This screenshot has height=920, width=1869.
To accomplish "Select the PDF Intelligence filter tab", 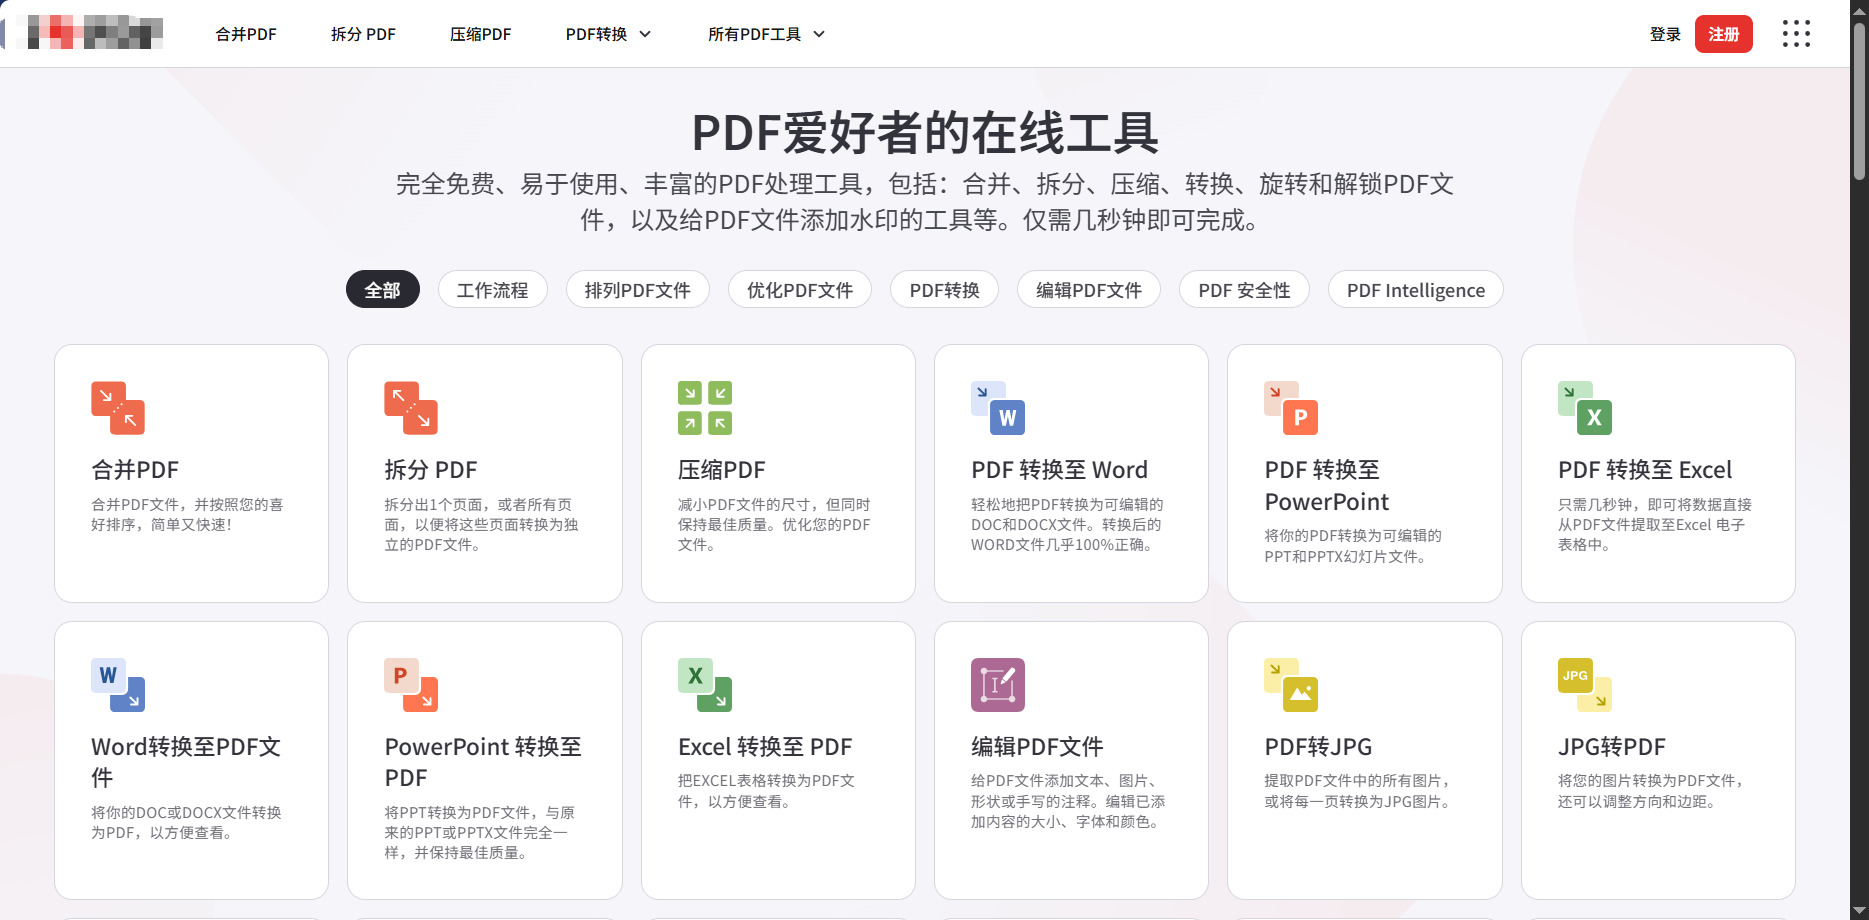I will pyautogui.click(x=1416, y=290).
